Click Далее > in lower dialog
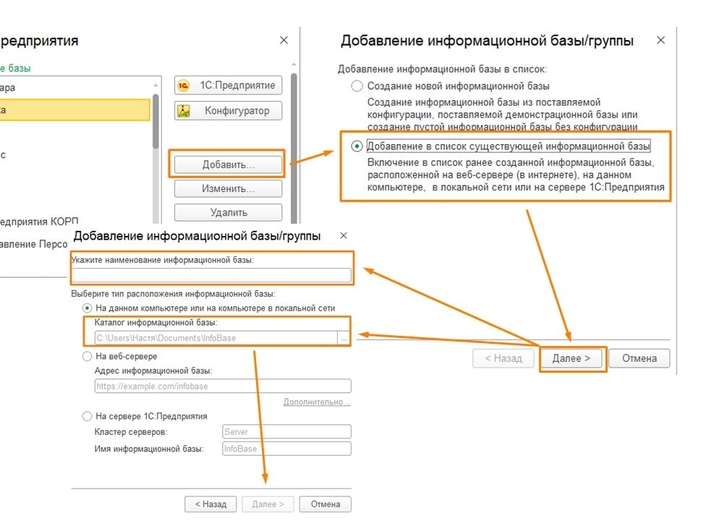The width and height of the screenshot is (714, 527). click(x=268, y=504)
